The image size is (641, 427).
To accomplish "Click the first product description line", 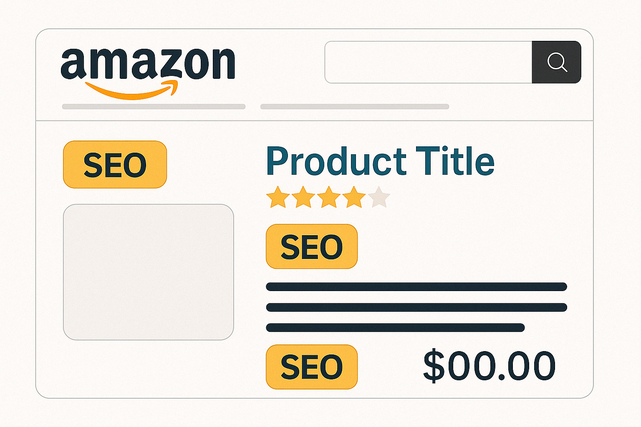I will click(416, 287).
